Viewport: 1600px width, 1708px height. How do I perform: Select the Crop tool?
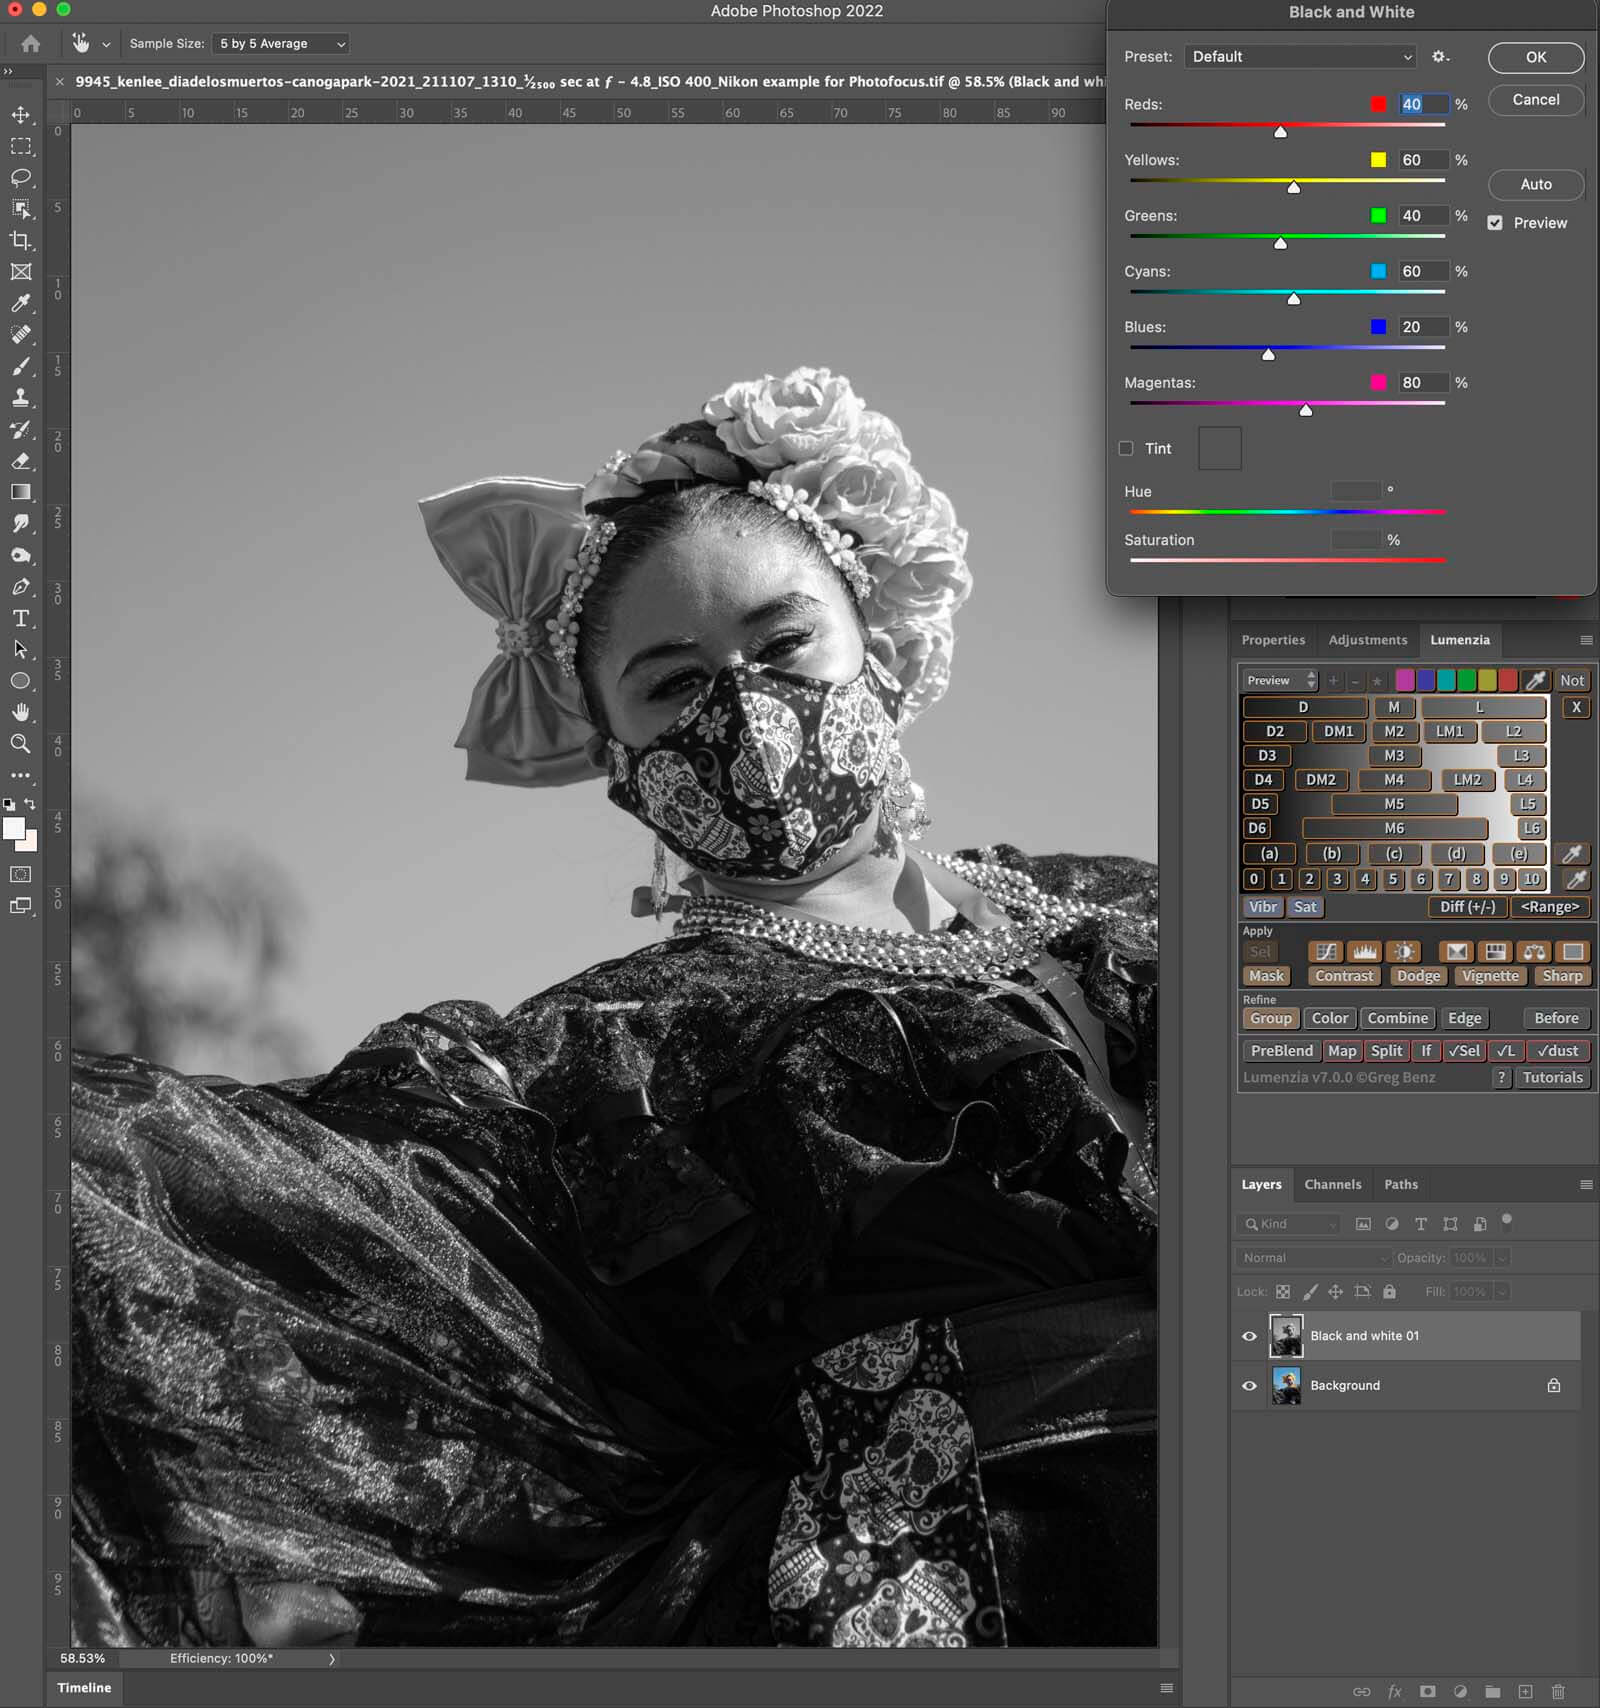pyautogui.click(x=21, y=241)
